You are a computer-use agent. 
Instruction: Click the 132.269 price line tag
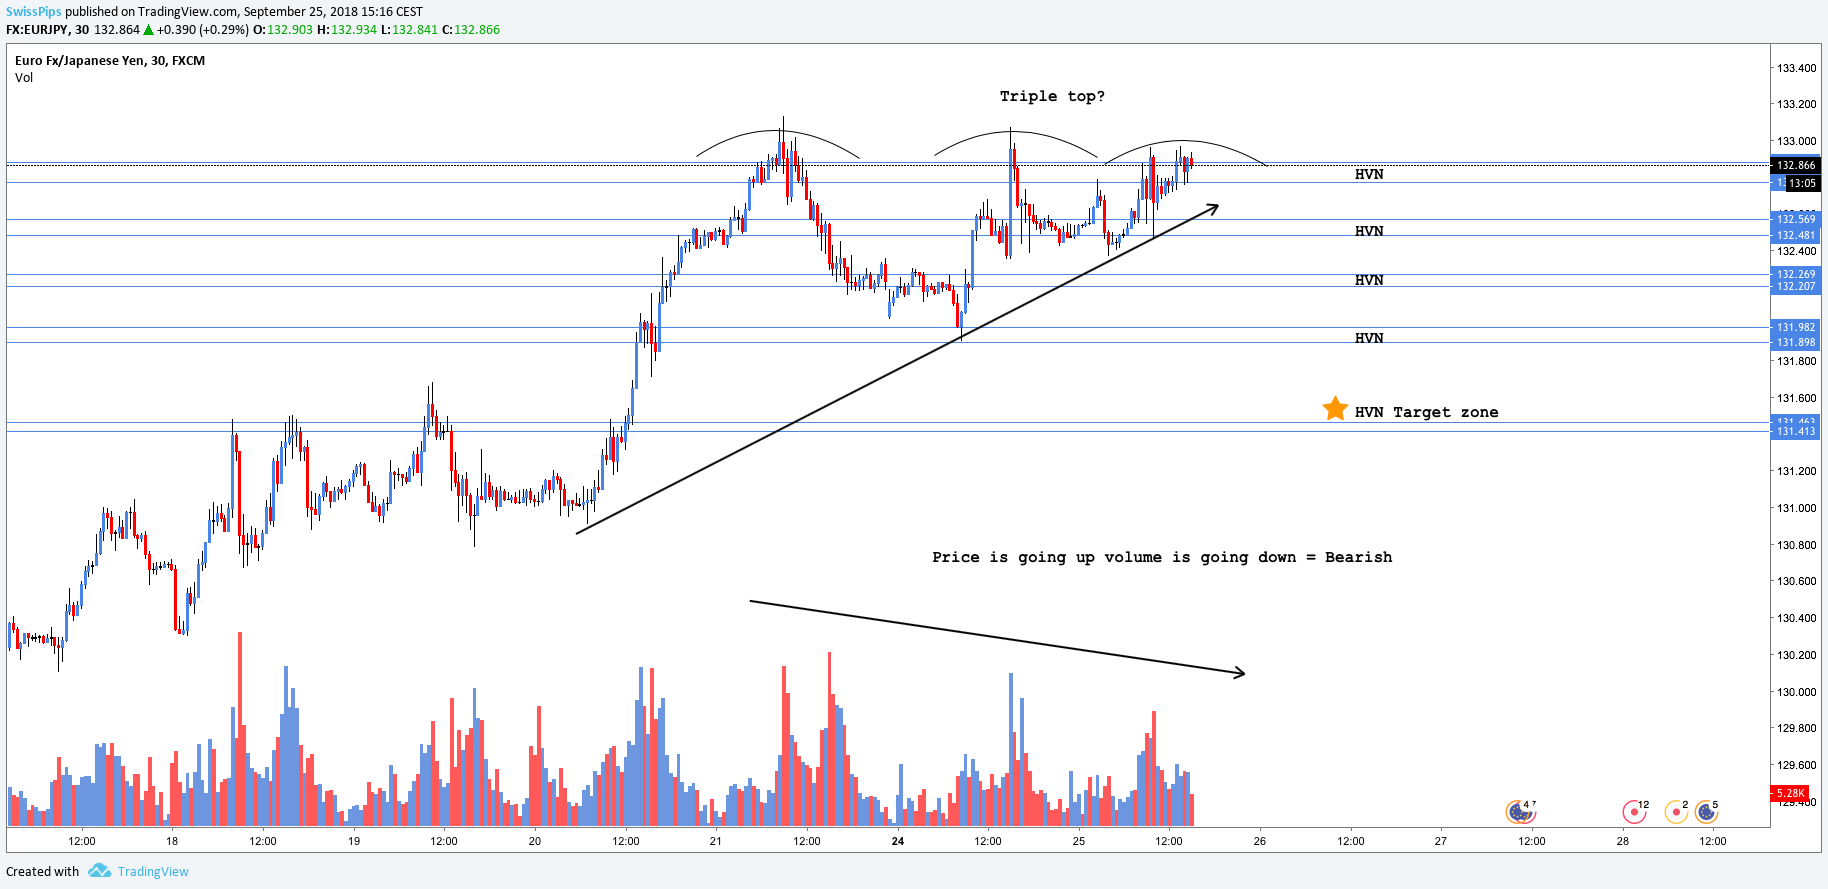click(x=1796, y=274)
